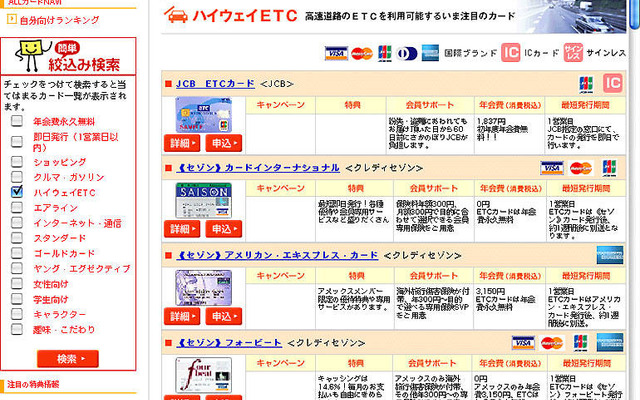Viewport: 640px width, 400px height.
Task: Check the 年会費永久無料 checkbox
Action: coord(17,121)
